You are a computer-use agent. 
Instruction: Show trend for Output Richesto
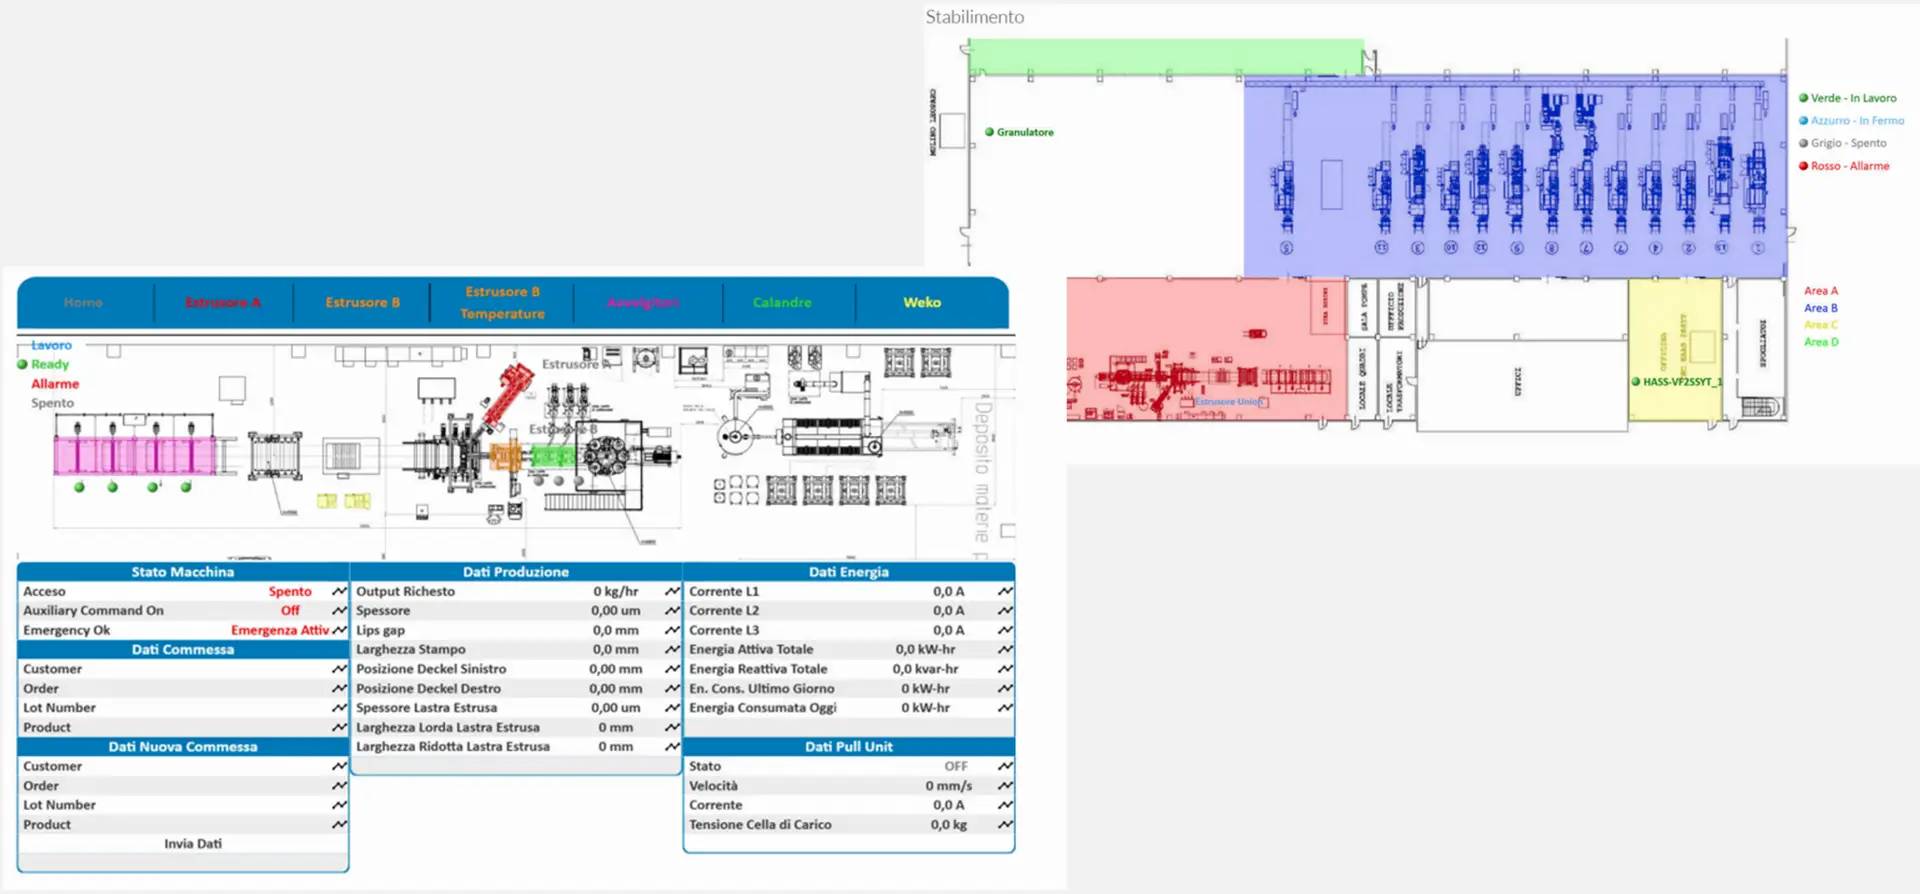[672, 592]
